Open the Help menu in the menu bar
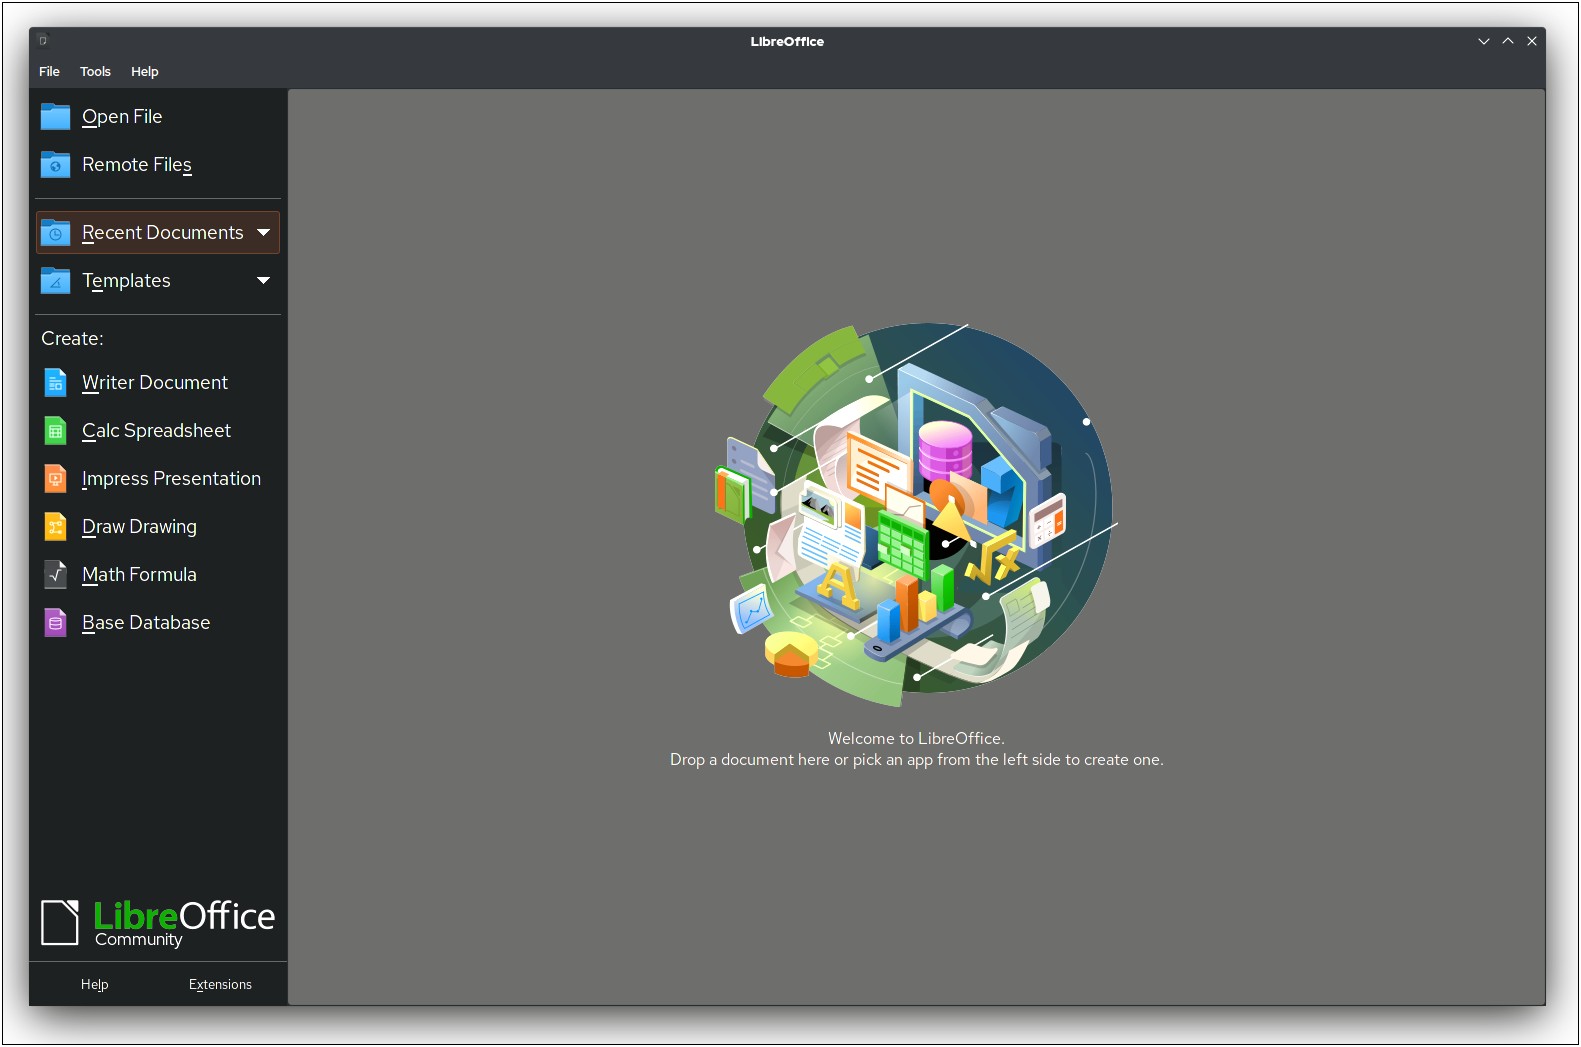 pyautogui.click(x=144, y=72)
